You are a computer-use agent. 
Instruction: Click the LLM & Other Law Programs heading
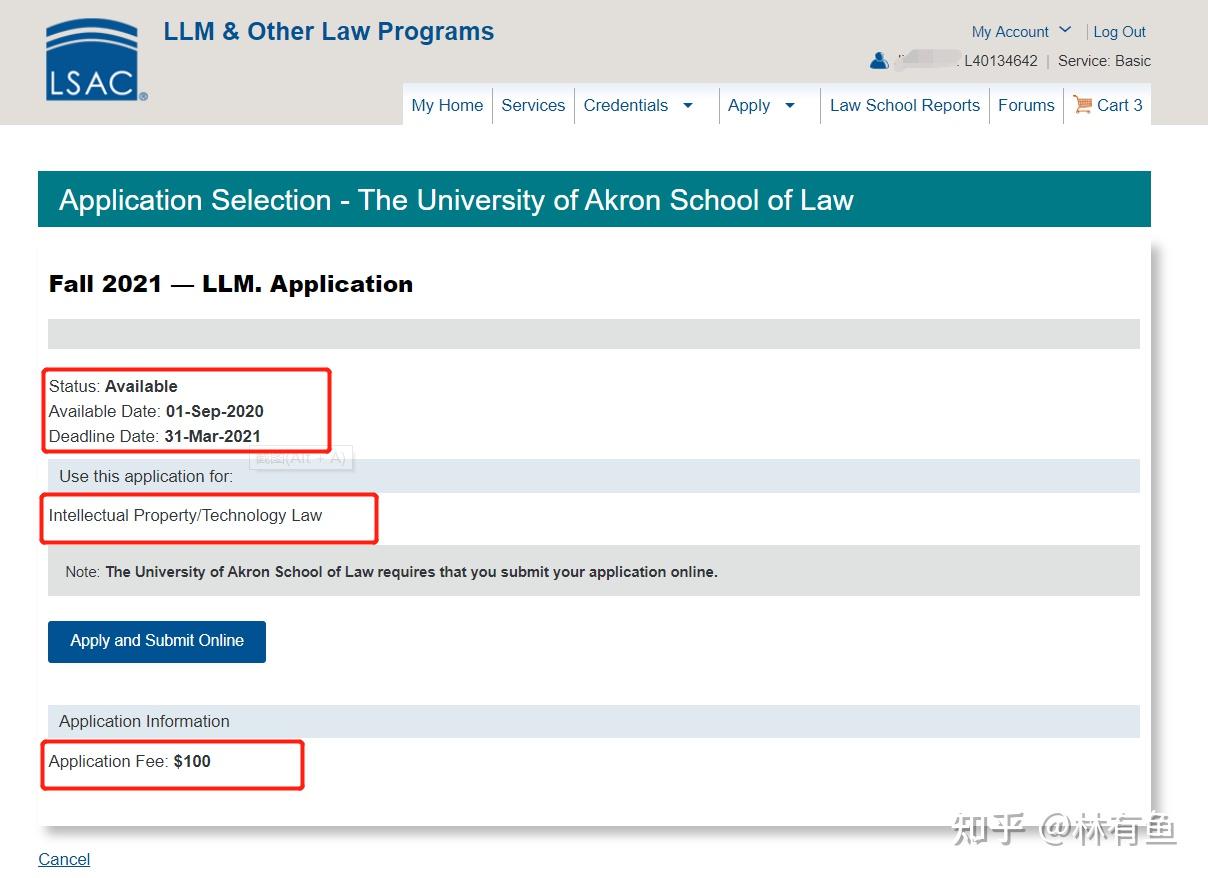pyautogui.click(x=328, y=31)
